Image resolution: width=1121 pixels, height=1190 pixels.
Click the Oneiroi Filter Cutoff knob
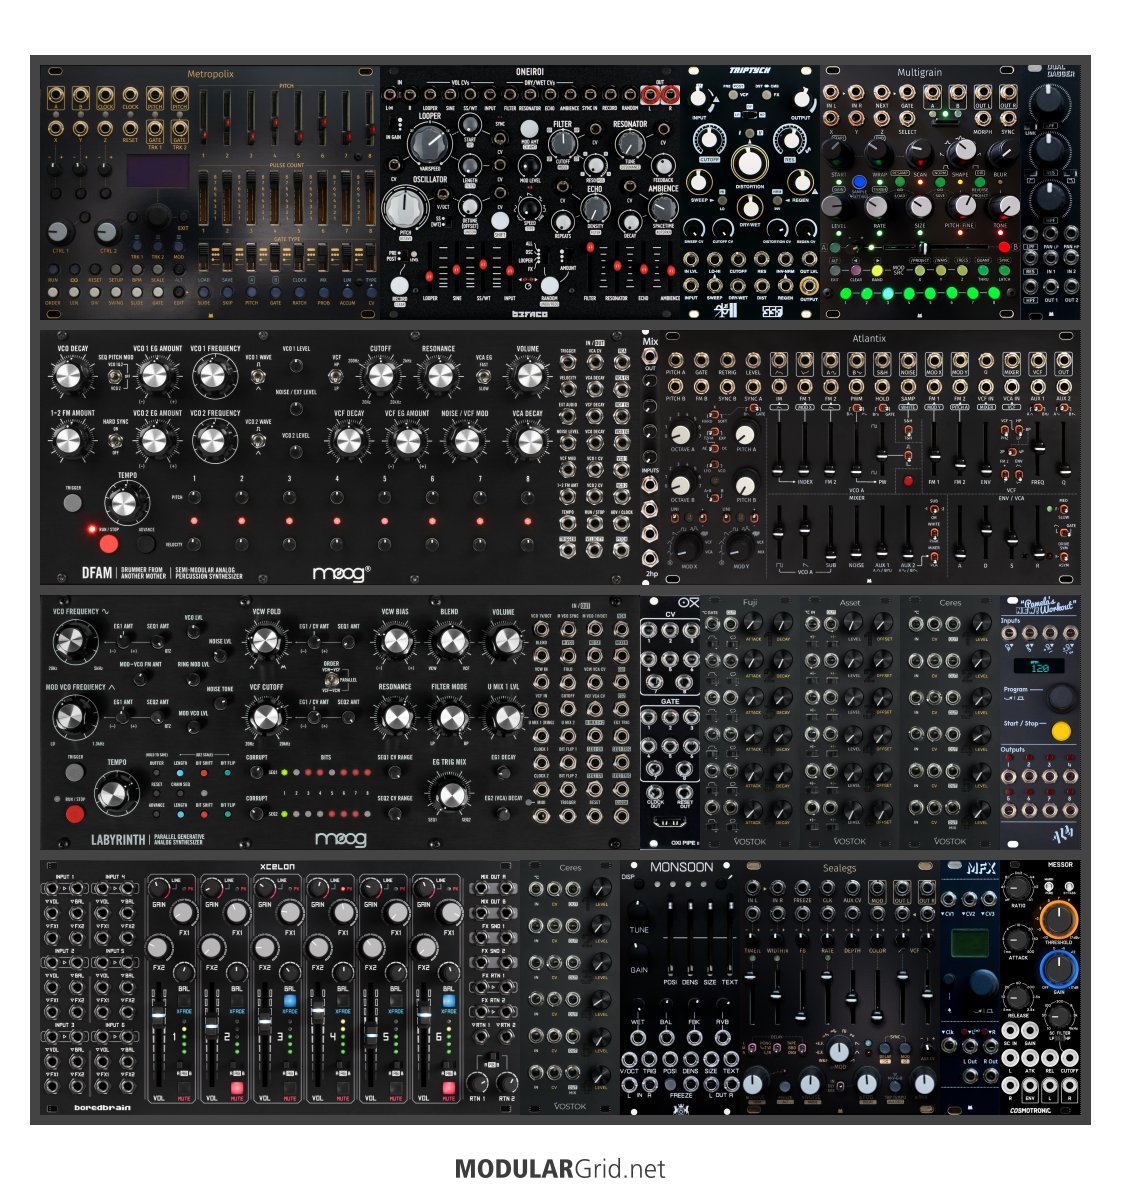(x=562, y=143)
